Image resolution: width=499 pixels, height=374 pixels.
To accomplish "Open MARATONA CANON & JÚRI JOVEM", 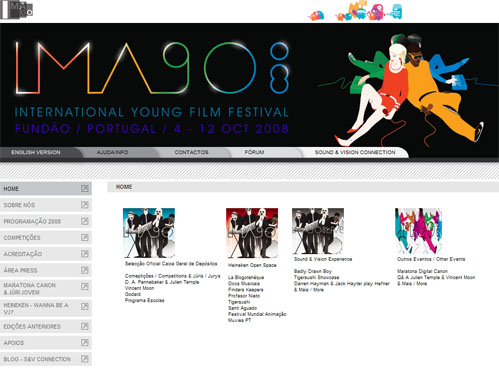I will [x=46, y=288].
